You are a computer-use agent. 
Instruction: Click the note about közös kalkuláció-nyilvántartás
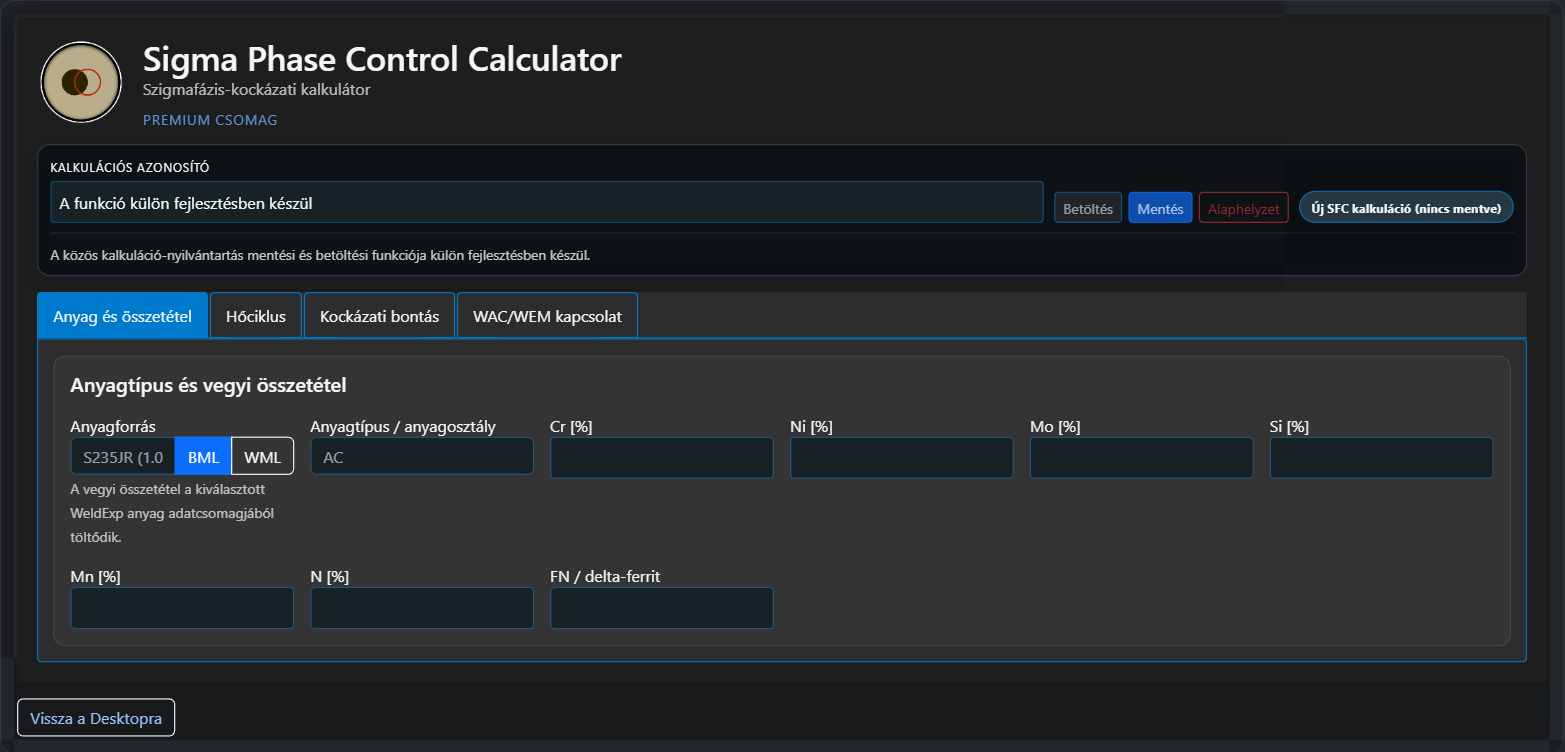point(320,255)
